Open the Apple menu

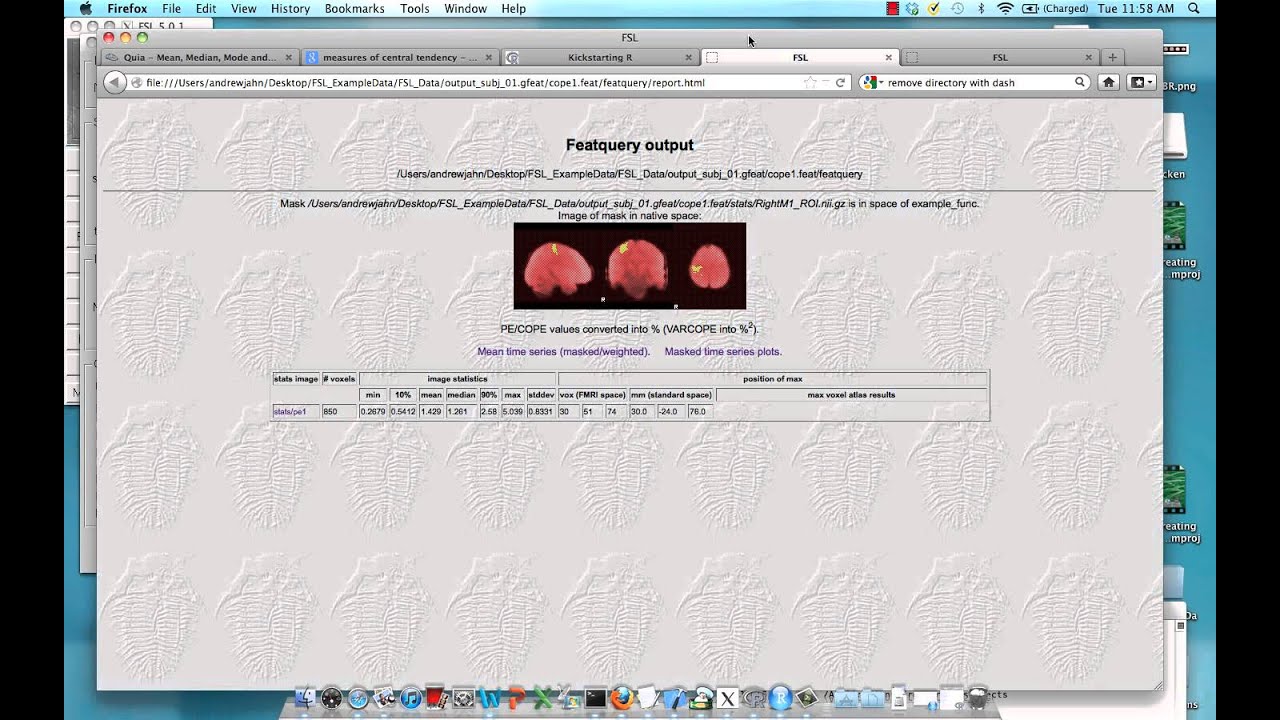(x=85, y=9)
